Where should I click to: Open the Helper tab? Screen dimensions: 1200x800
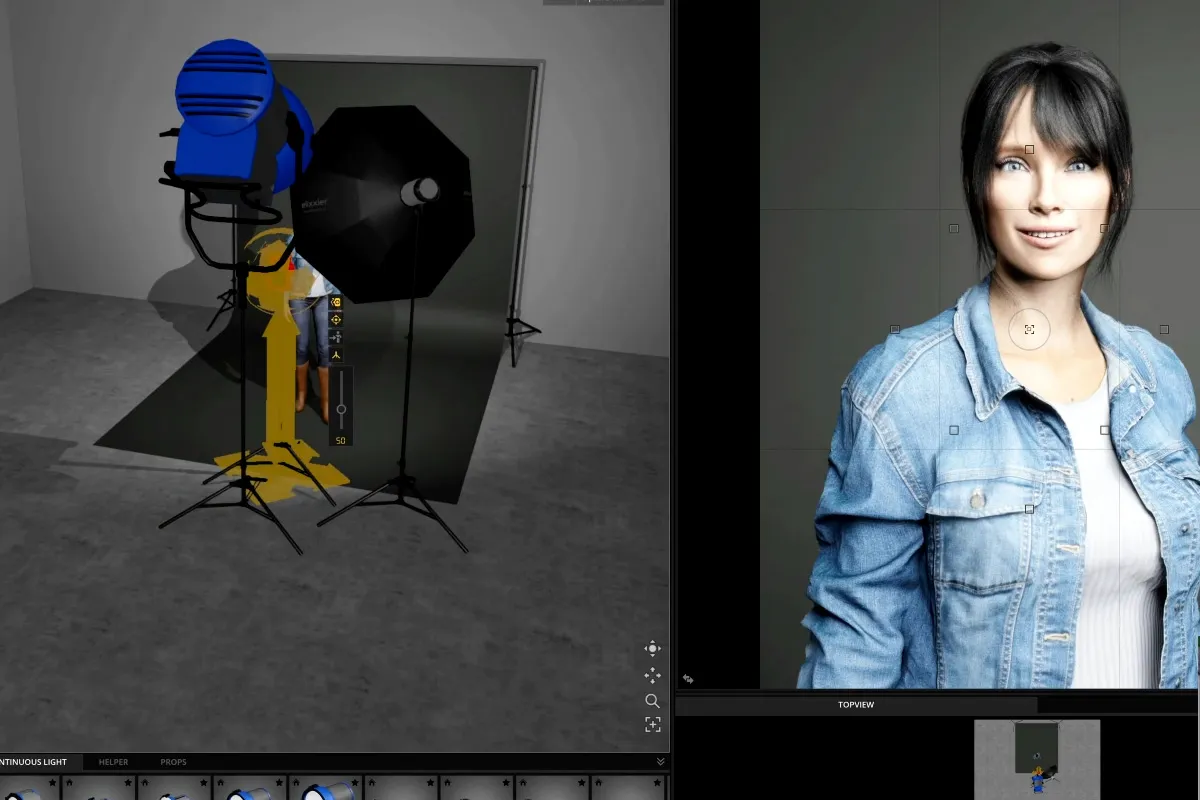[113, 762]
